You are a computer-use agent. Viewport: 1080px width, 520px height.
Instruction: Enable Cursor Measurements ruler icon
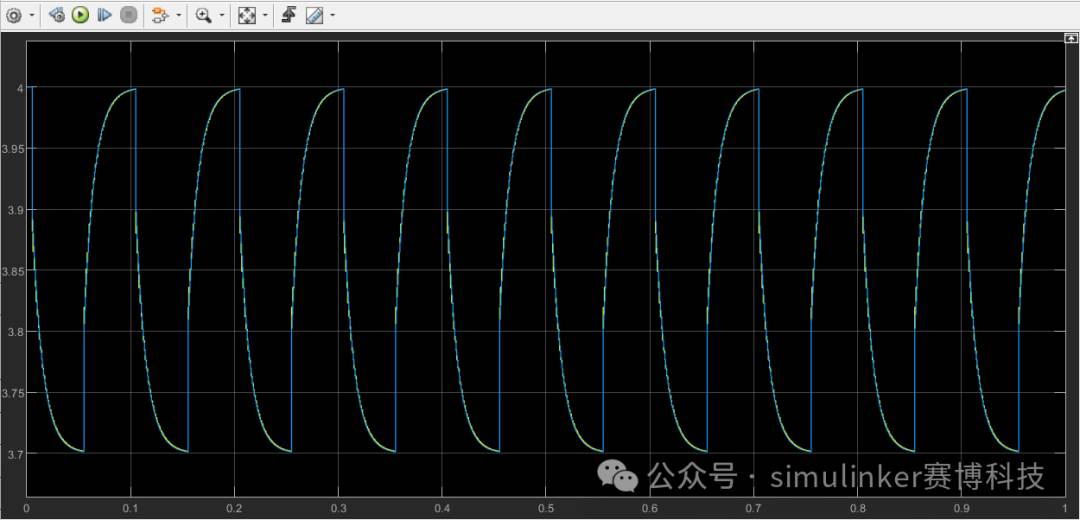[315, 14]
